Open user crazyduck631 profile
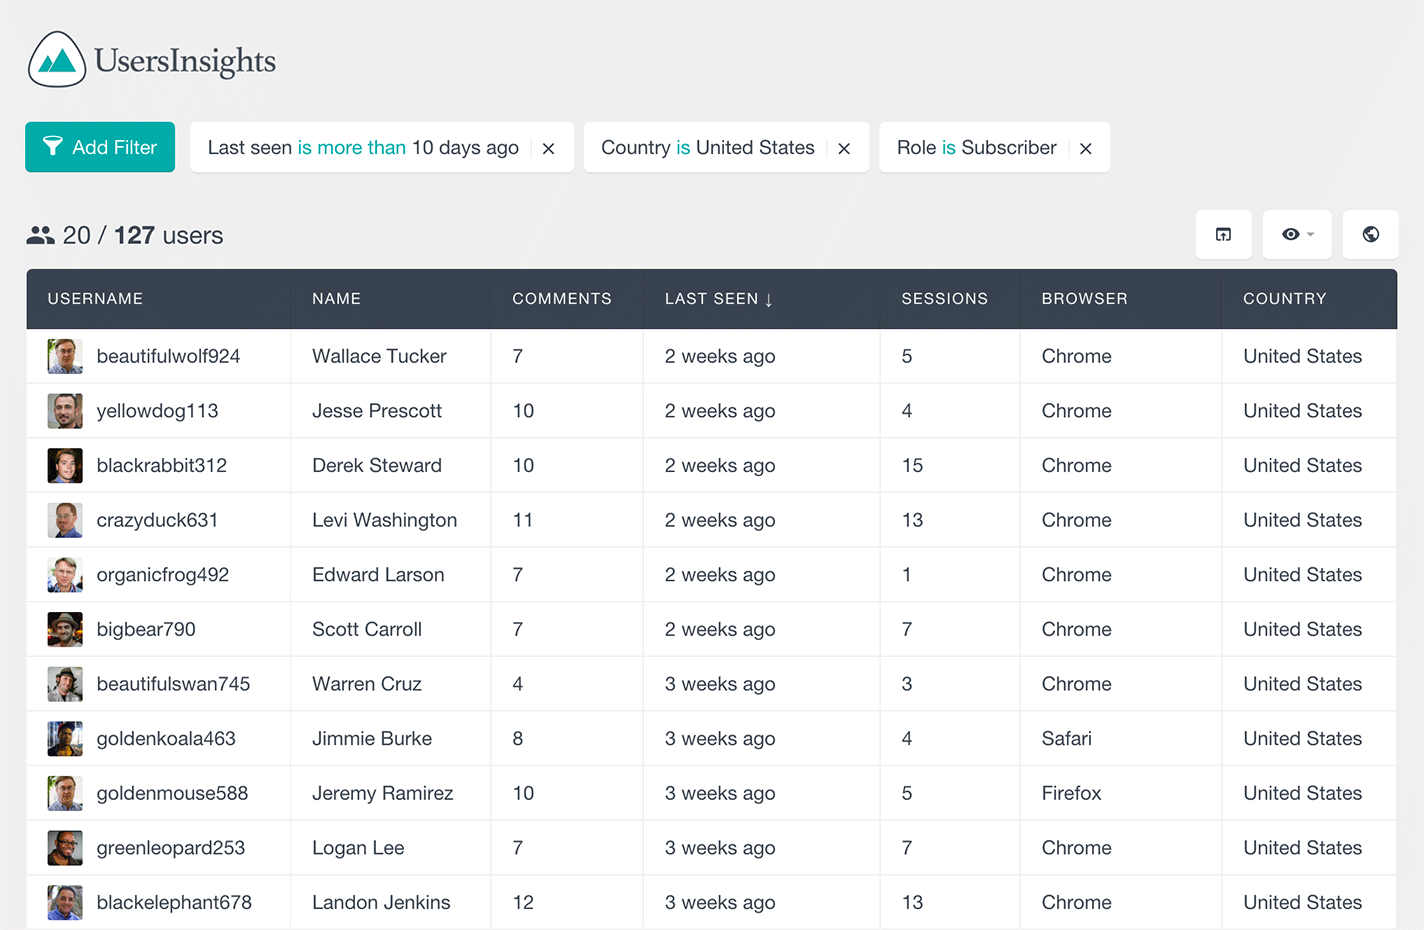Image resolution: width=1424 pixels, height=930 pixels. click(x=157, y=520)
